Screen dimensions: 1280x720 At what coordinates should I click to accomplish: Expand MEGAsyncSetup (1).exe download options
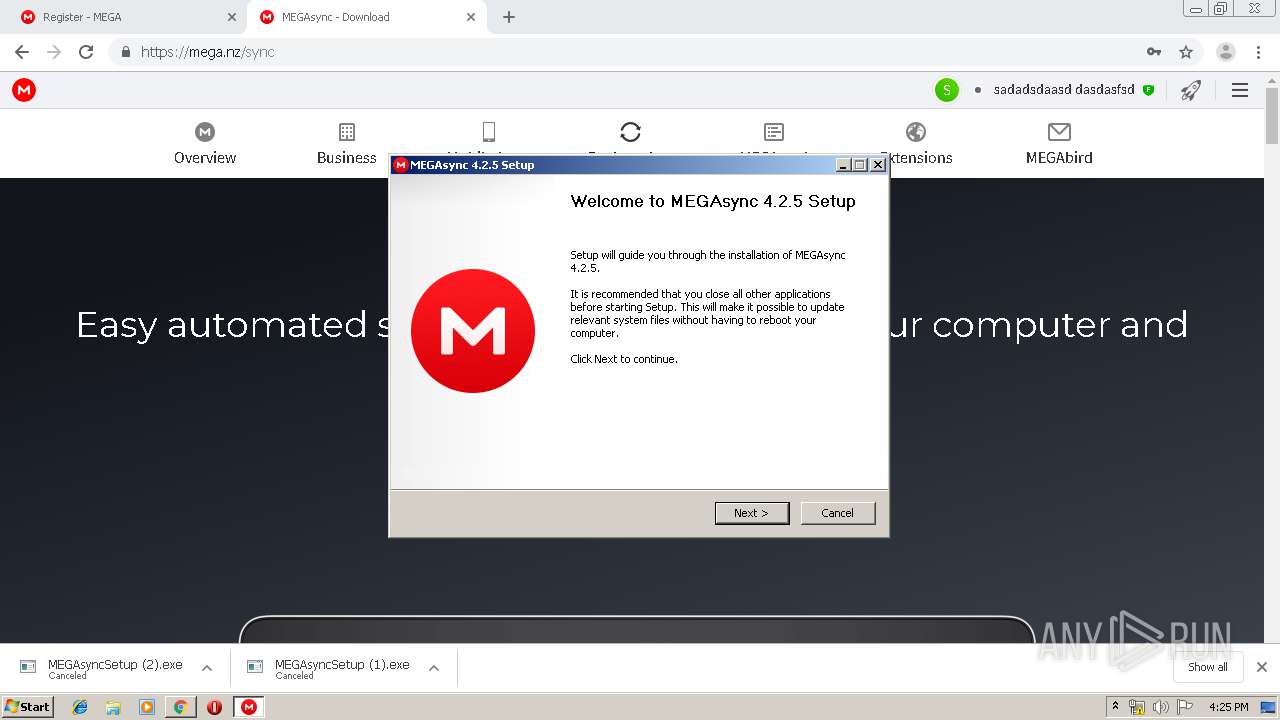(x=434, y=668)
